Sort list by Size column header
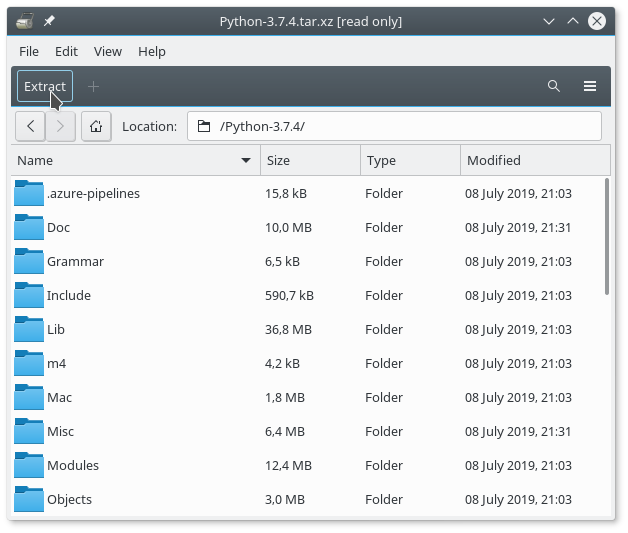 pos(310,160)
